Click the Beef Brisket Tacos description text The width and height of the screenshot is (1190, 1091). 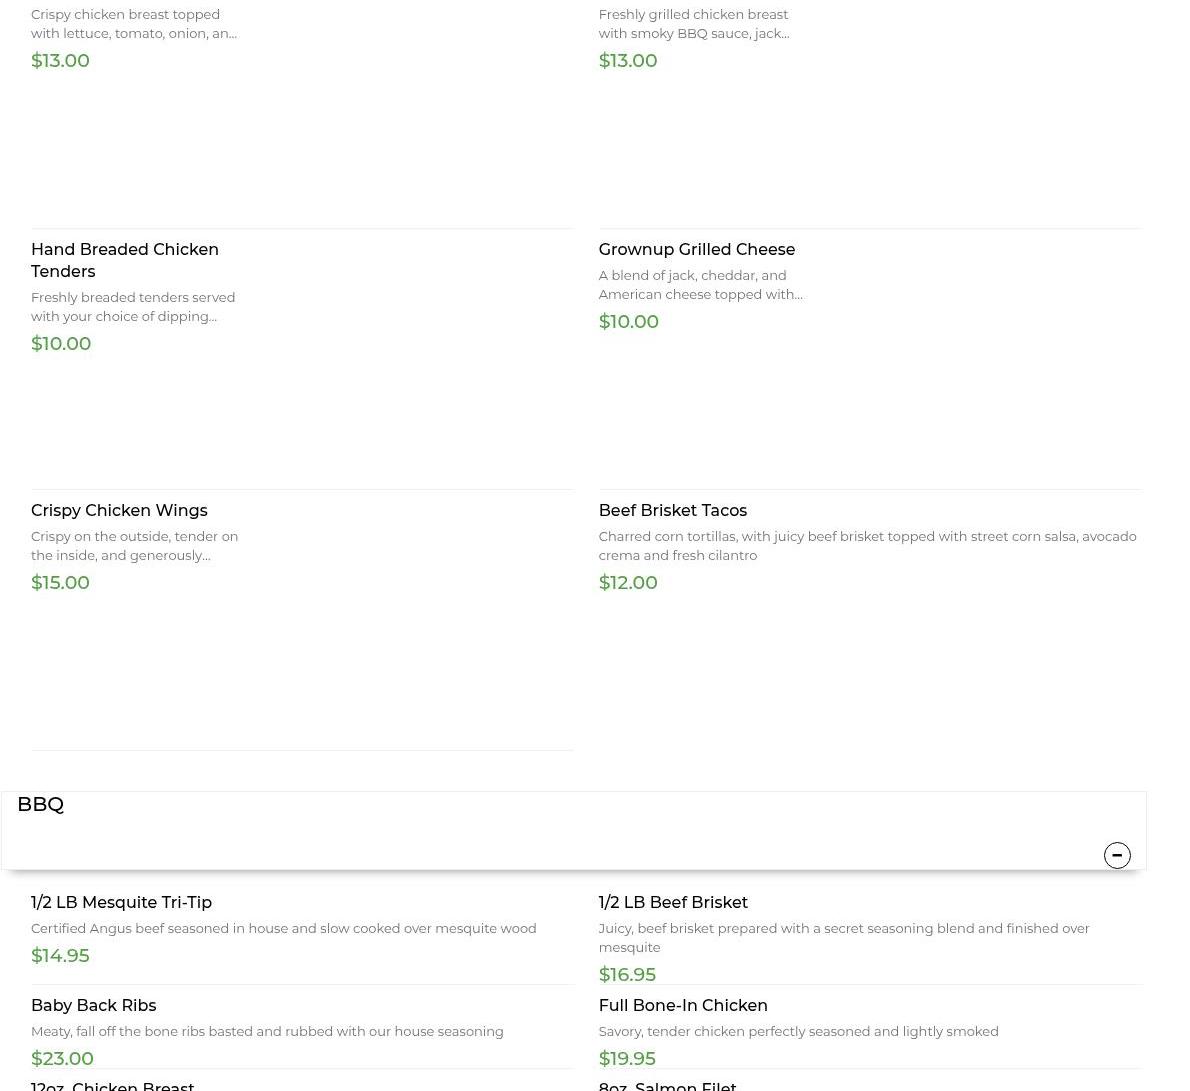(x=866, y=545)
